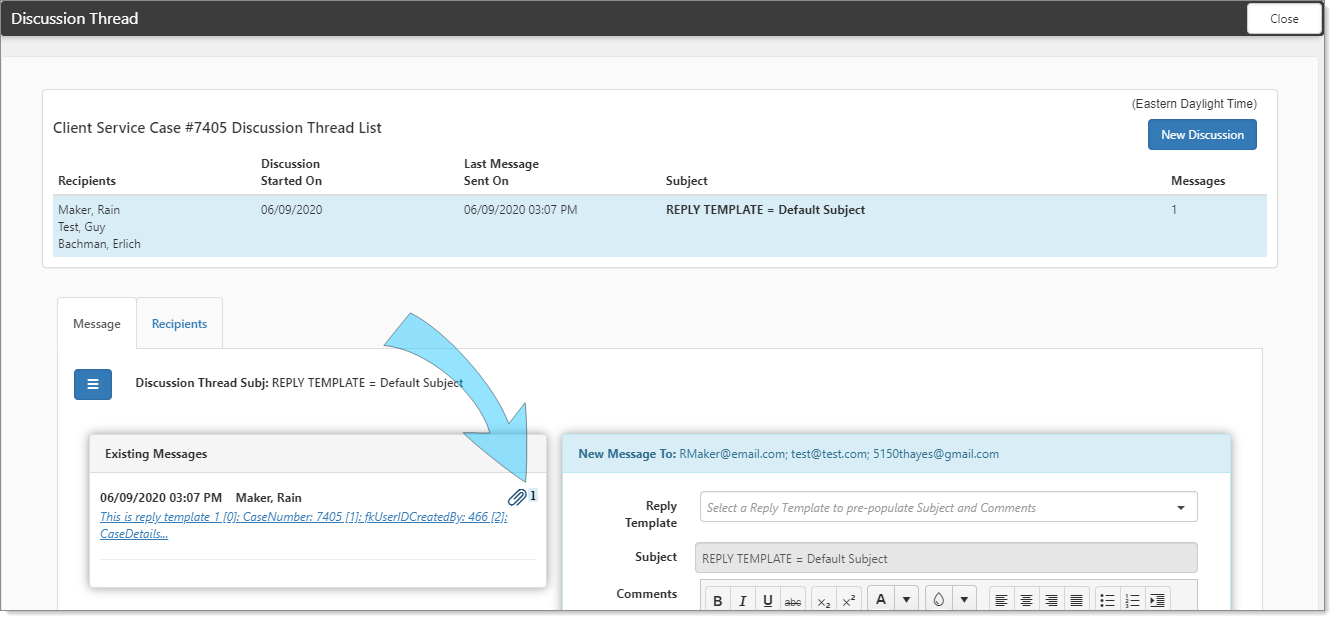Center align the comment text
The image size is (1335, 621).
tap(1026, 600)
